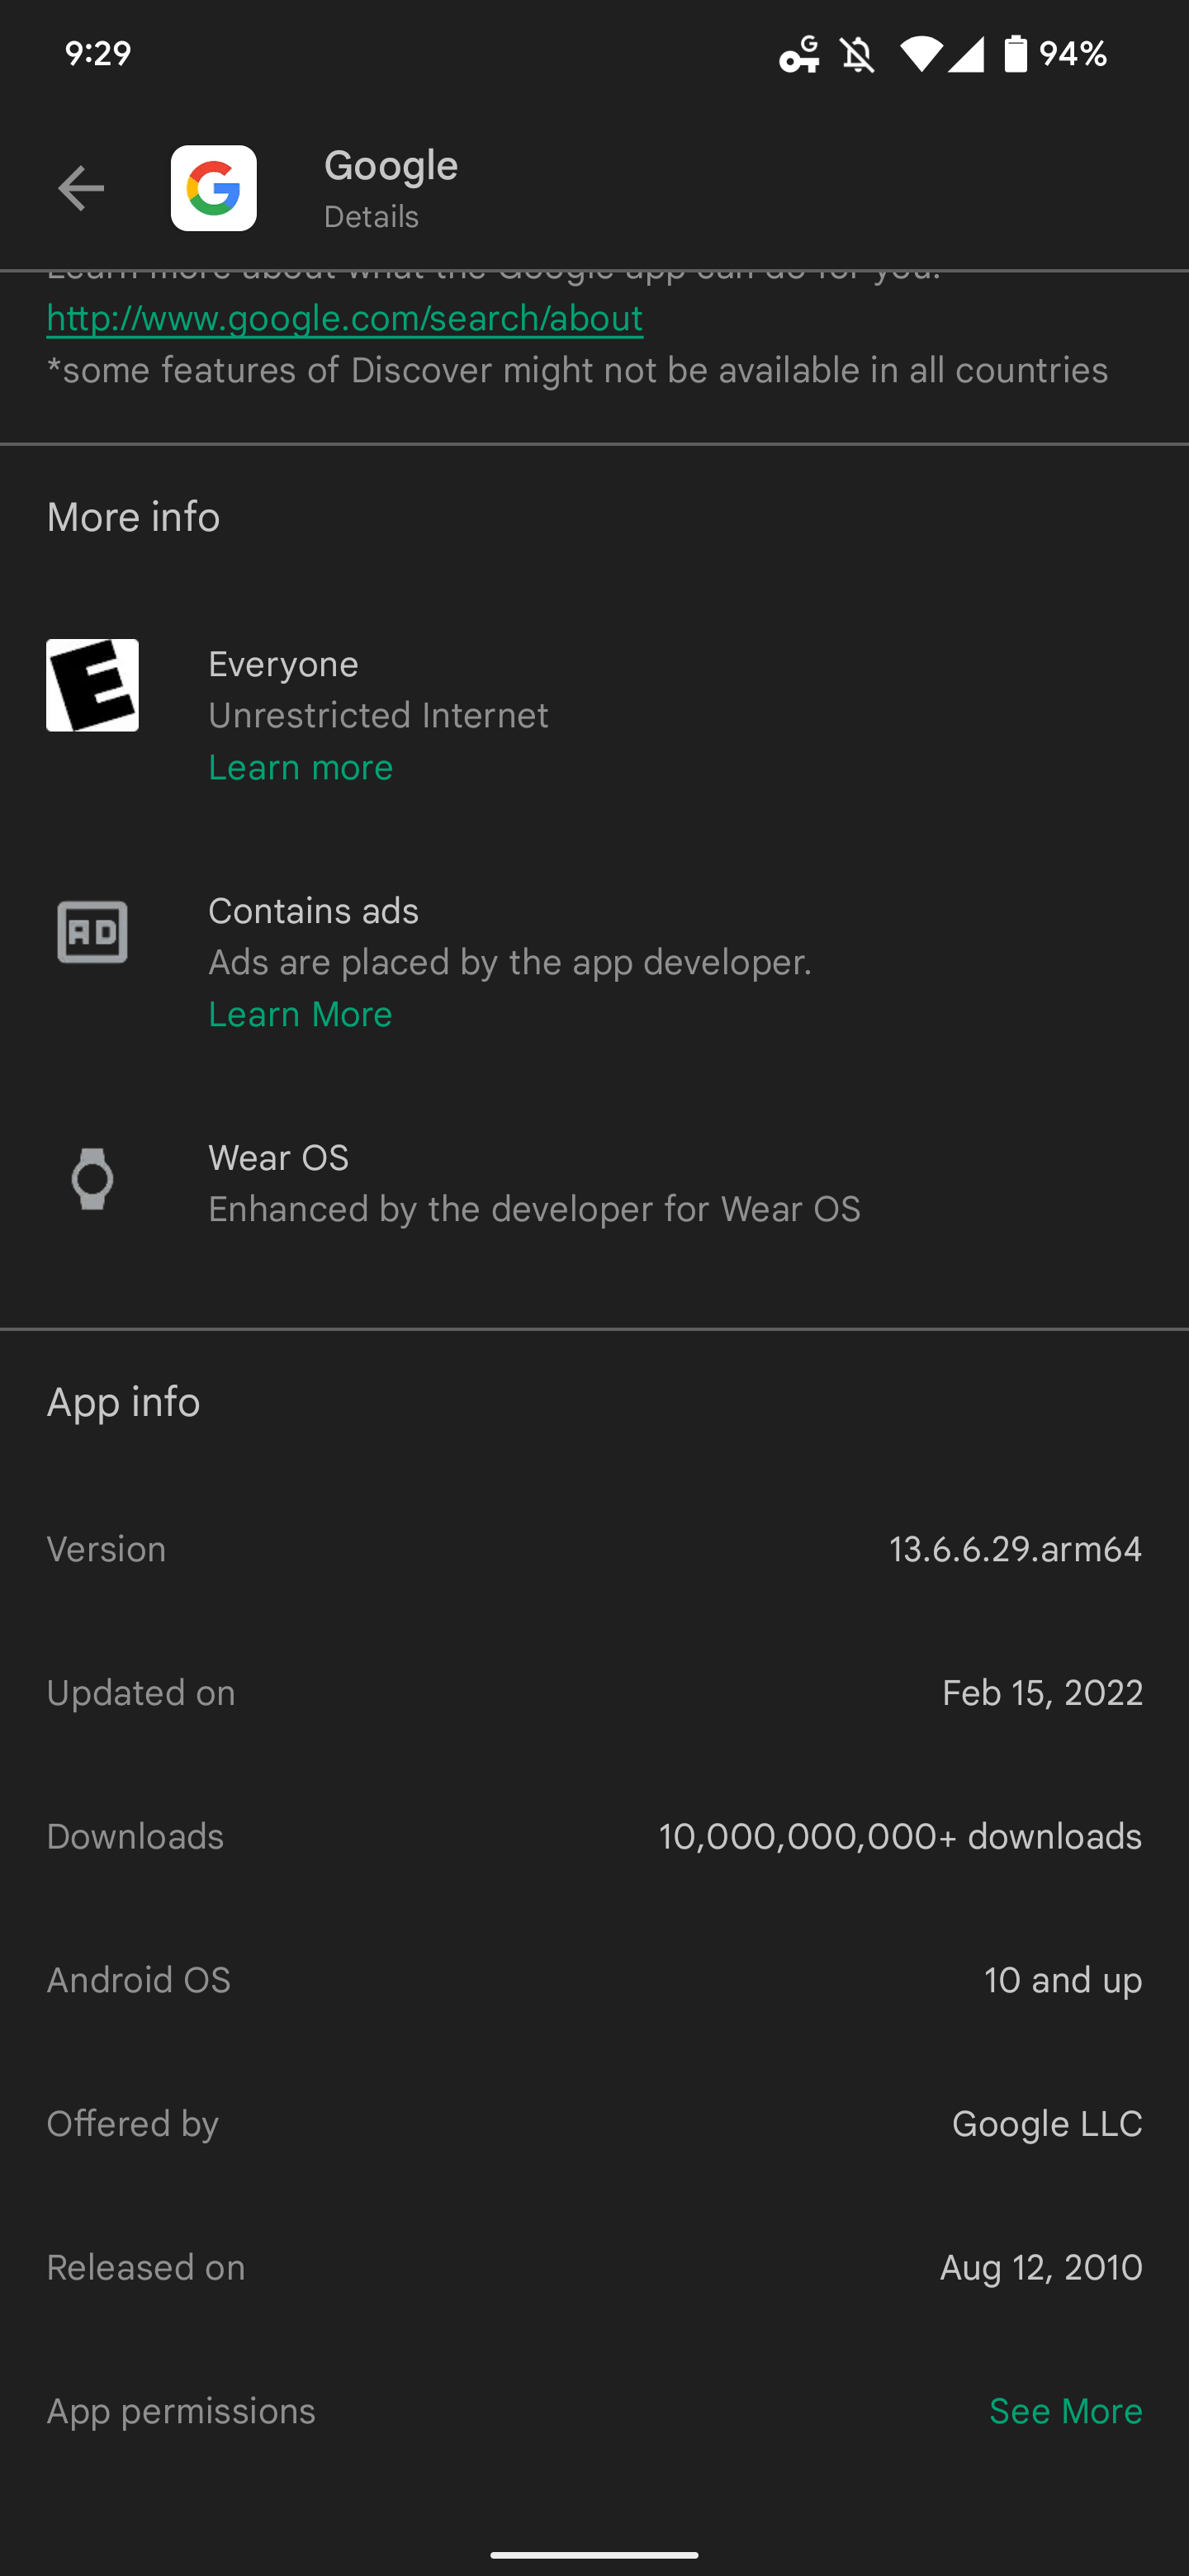Tap the Everyone rating E icon
The image size is (1189, 2576).
tap(92, 685)
